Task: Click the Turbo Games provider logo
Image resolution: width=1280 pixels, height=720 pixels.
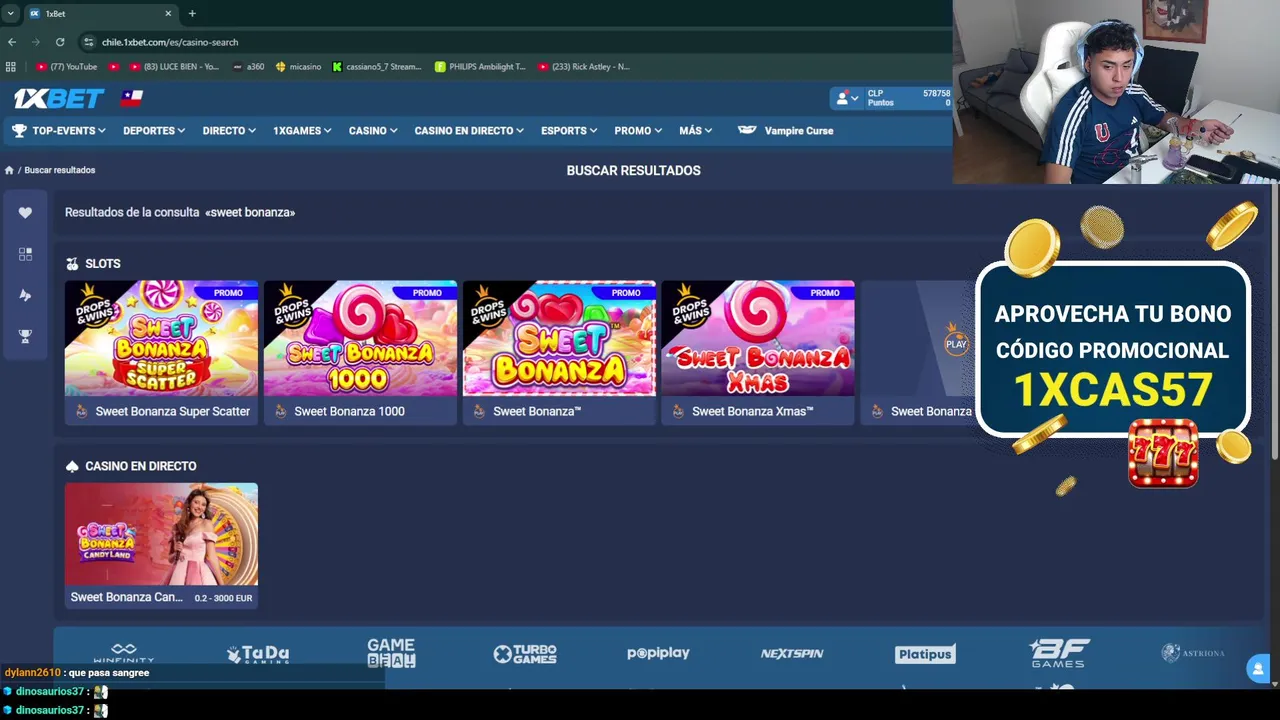Action: (525, 654)
